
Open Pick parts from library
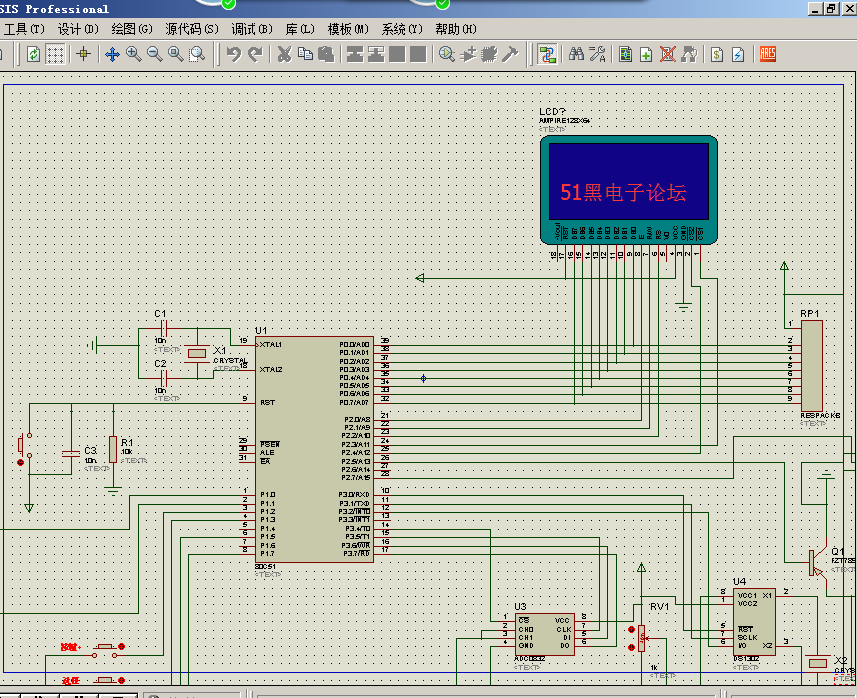point(447,54)
